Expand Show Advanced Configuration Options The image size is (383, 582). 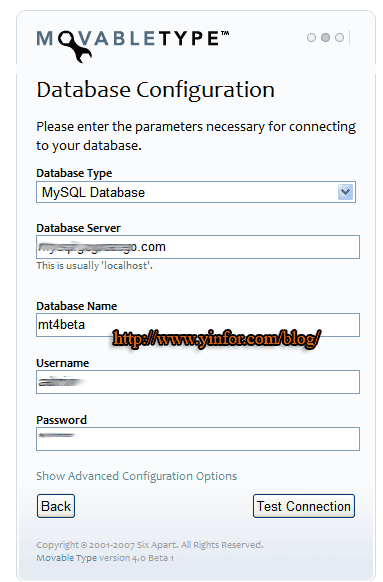[137, 476]
